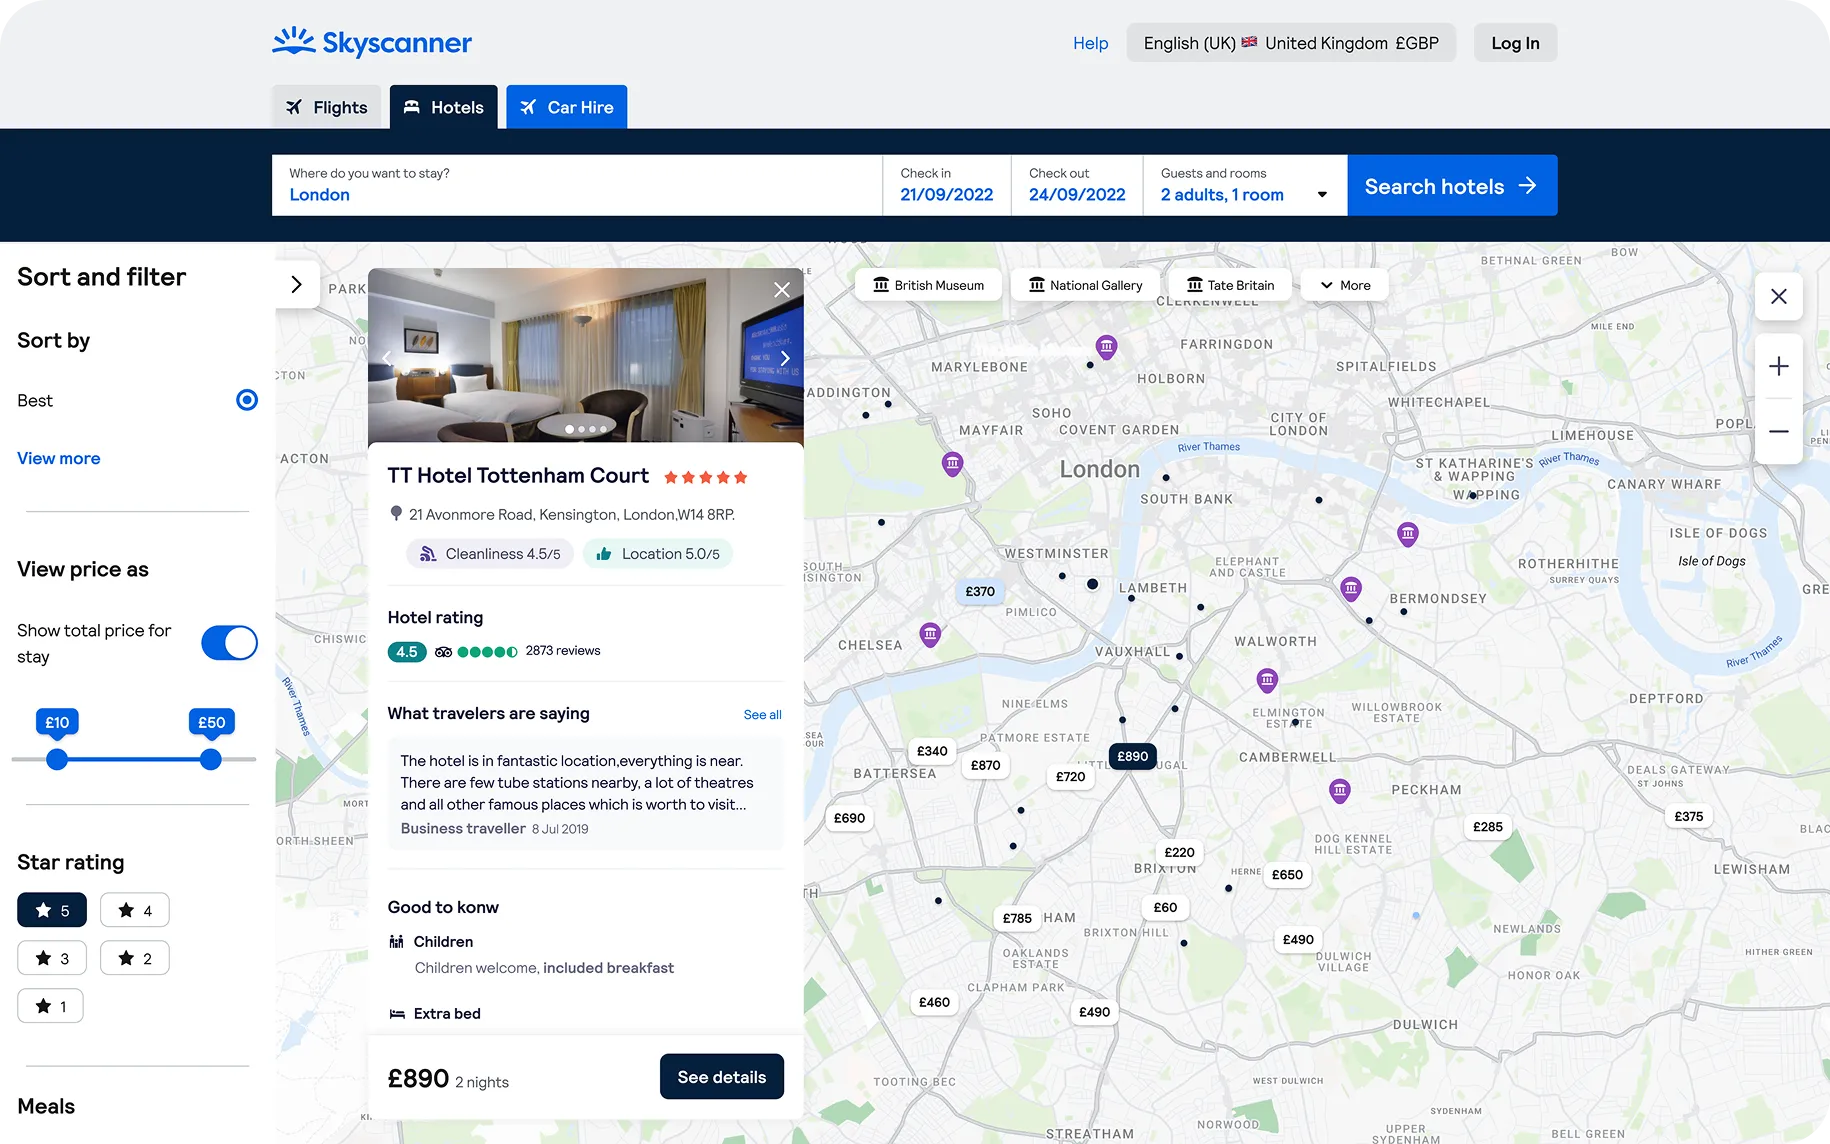1830x1144 pixels.
Task: Click the museum pin near Farringdon
Action: tap(1106, 347)
